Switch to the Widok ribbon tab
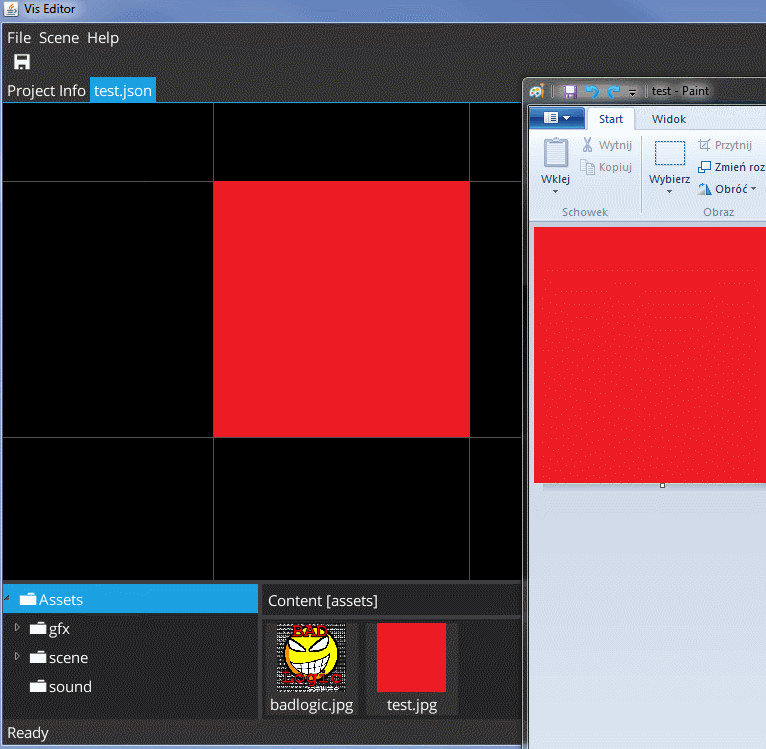Viewport: 766px width, 749px height. pos(669,119)
